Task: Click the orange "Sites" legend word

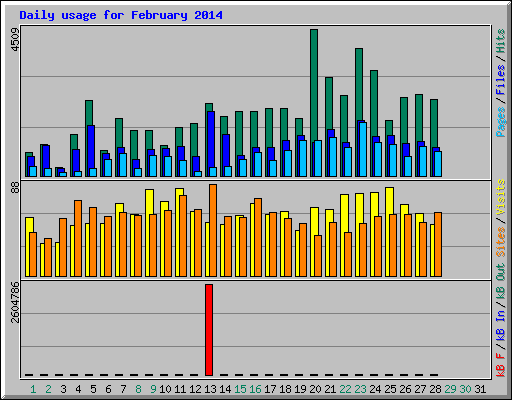Action: click(501, 242)
